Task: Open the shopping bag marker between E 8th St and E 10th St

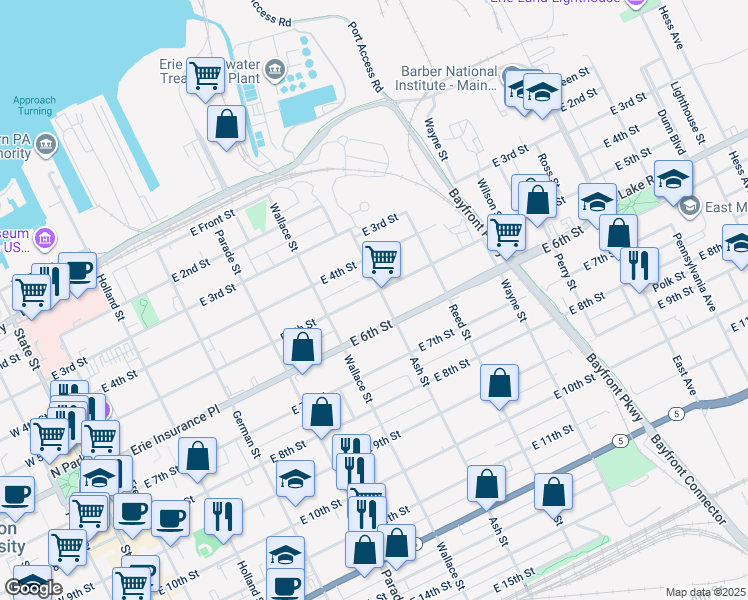Action: pyautogui.click(x=499, y=382)
